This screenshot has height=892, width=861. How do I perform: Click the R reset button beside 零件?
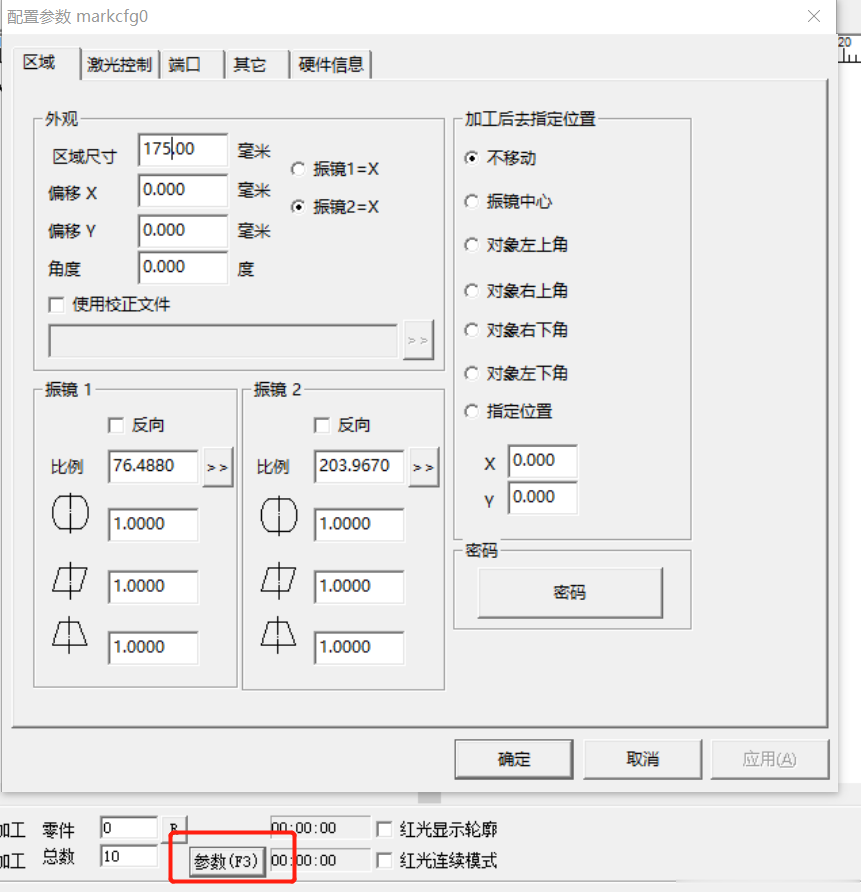(174, 828)
